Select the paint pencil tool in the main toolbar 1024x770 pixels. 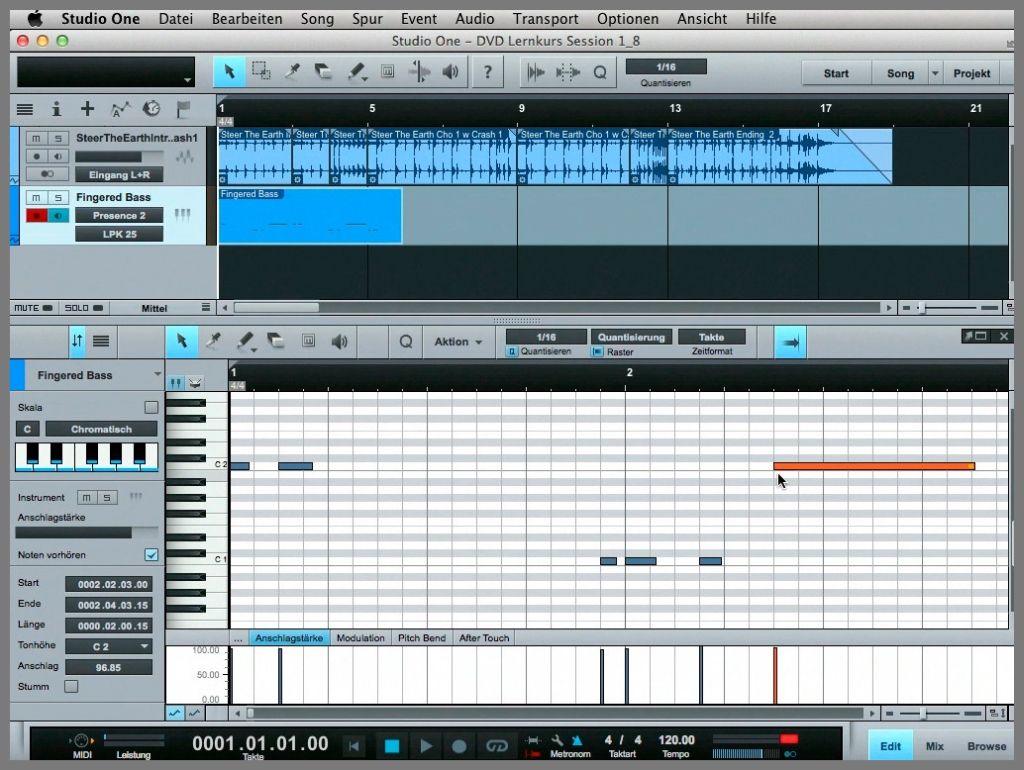click(356, 71)
